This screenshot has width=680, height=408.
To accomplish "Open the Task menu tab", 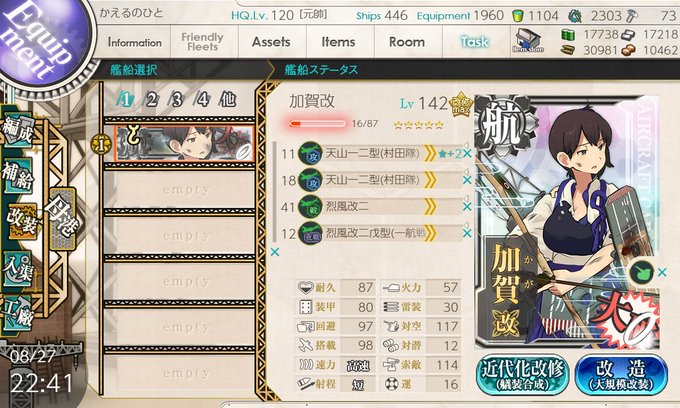I will [x=474, y=42].
